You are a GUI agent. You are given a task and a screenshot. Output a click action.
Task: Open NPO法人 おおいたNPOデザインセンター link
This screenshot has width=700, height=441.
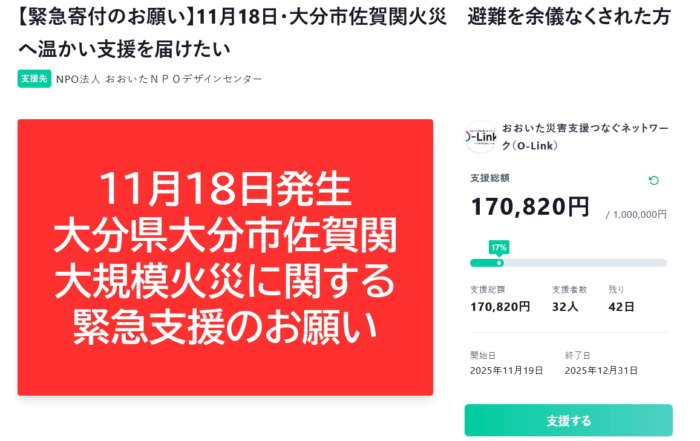click(x=159, y=79)
